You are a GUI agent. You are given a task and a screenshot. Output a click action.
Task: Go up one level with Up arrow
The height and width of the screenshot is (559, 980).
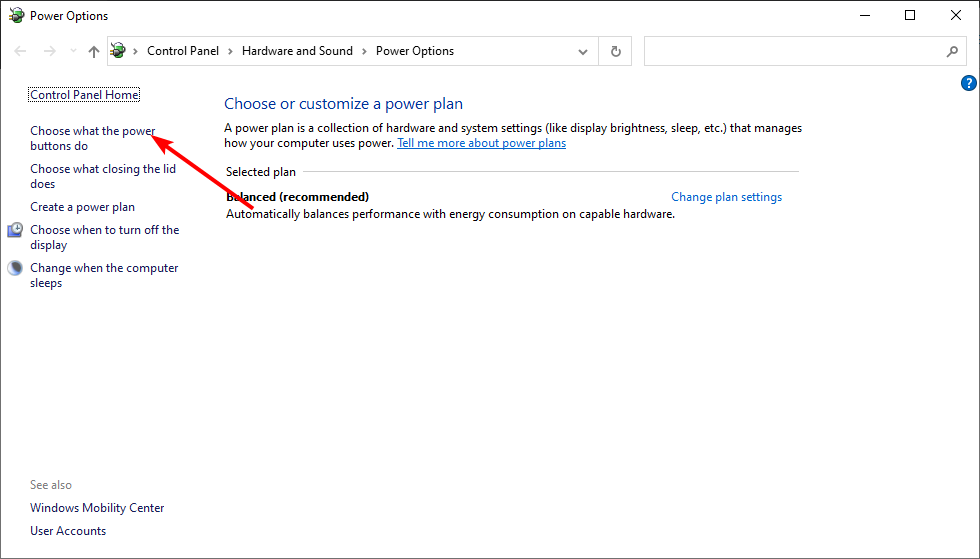[94, 51]
